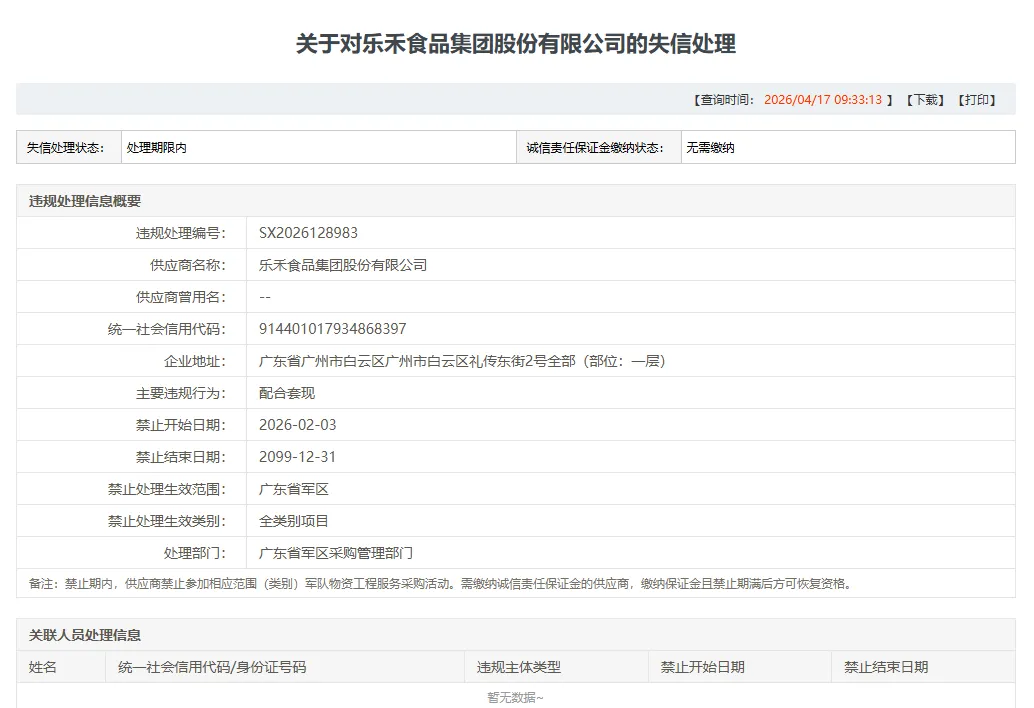Select the department 广东省军区采购管理部门

(336, 553)
